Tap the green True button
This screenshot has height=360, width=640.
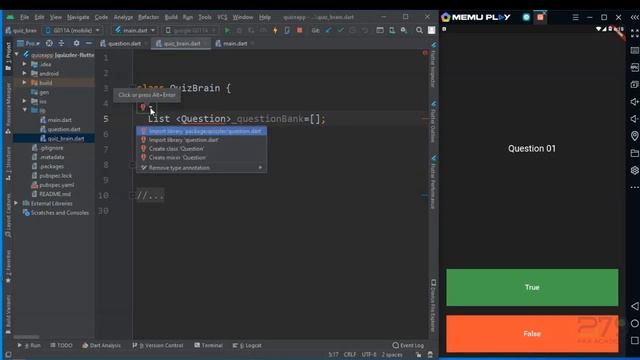(532, 287)
